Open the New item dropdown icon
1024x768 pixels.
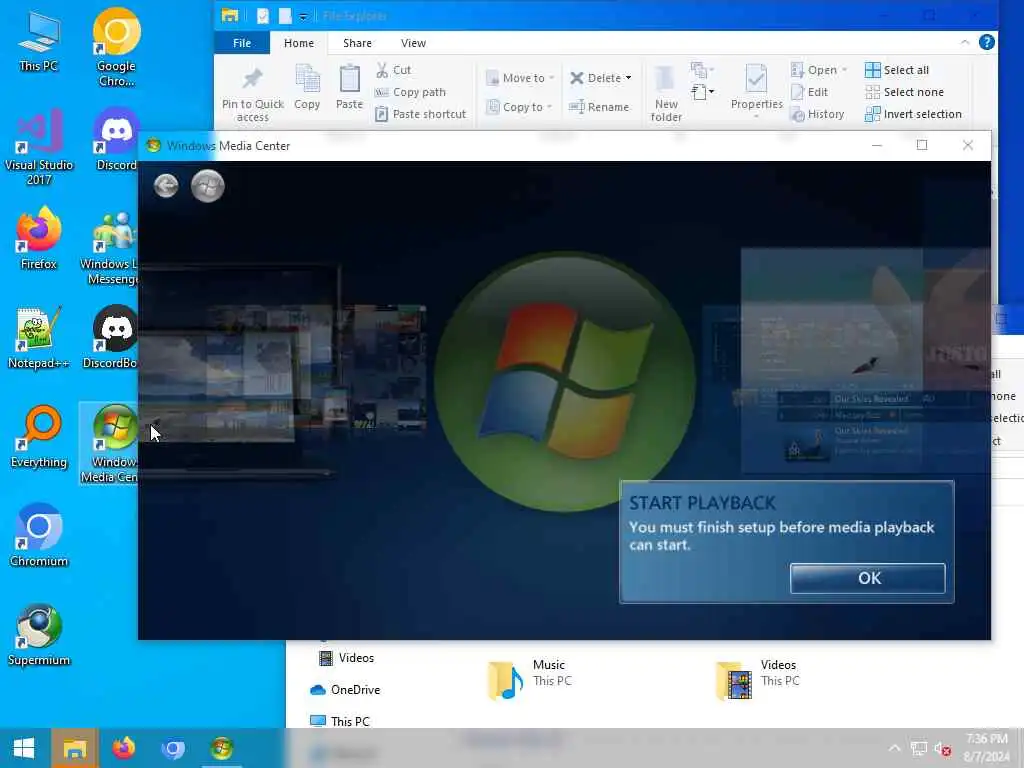coord(702,70)
